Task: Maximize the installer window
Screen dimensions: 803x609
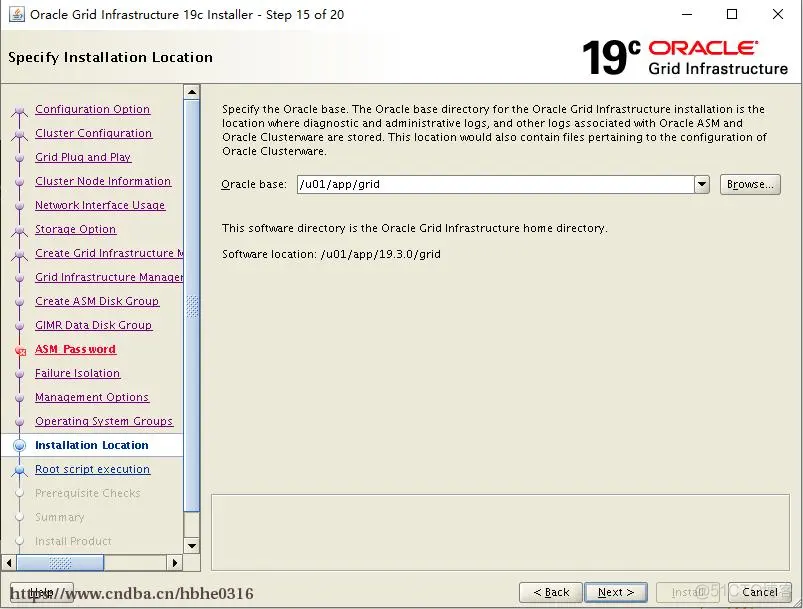Action: (732, 14)
